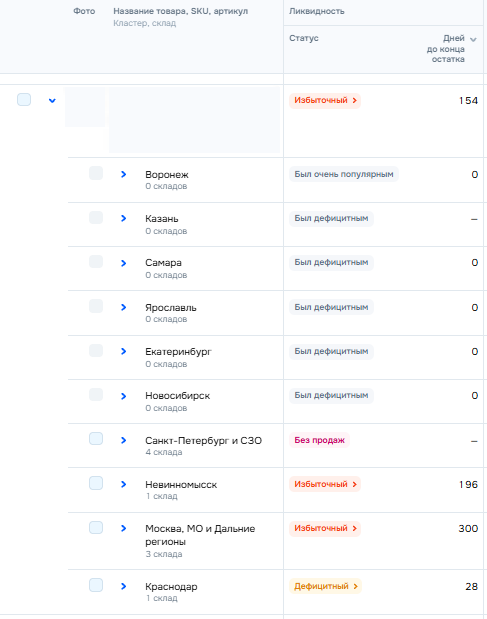Expand the Краснодар cluster arrow

point(124,586)
